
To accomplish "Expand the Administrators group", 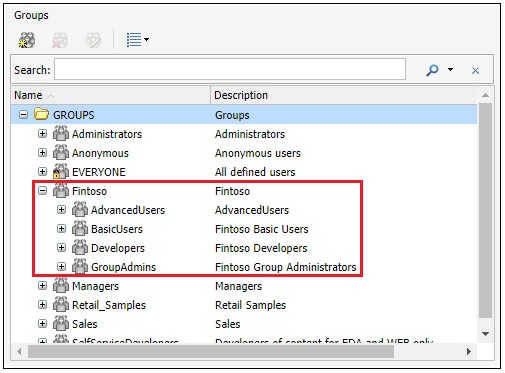I will (42, 134).
